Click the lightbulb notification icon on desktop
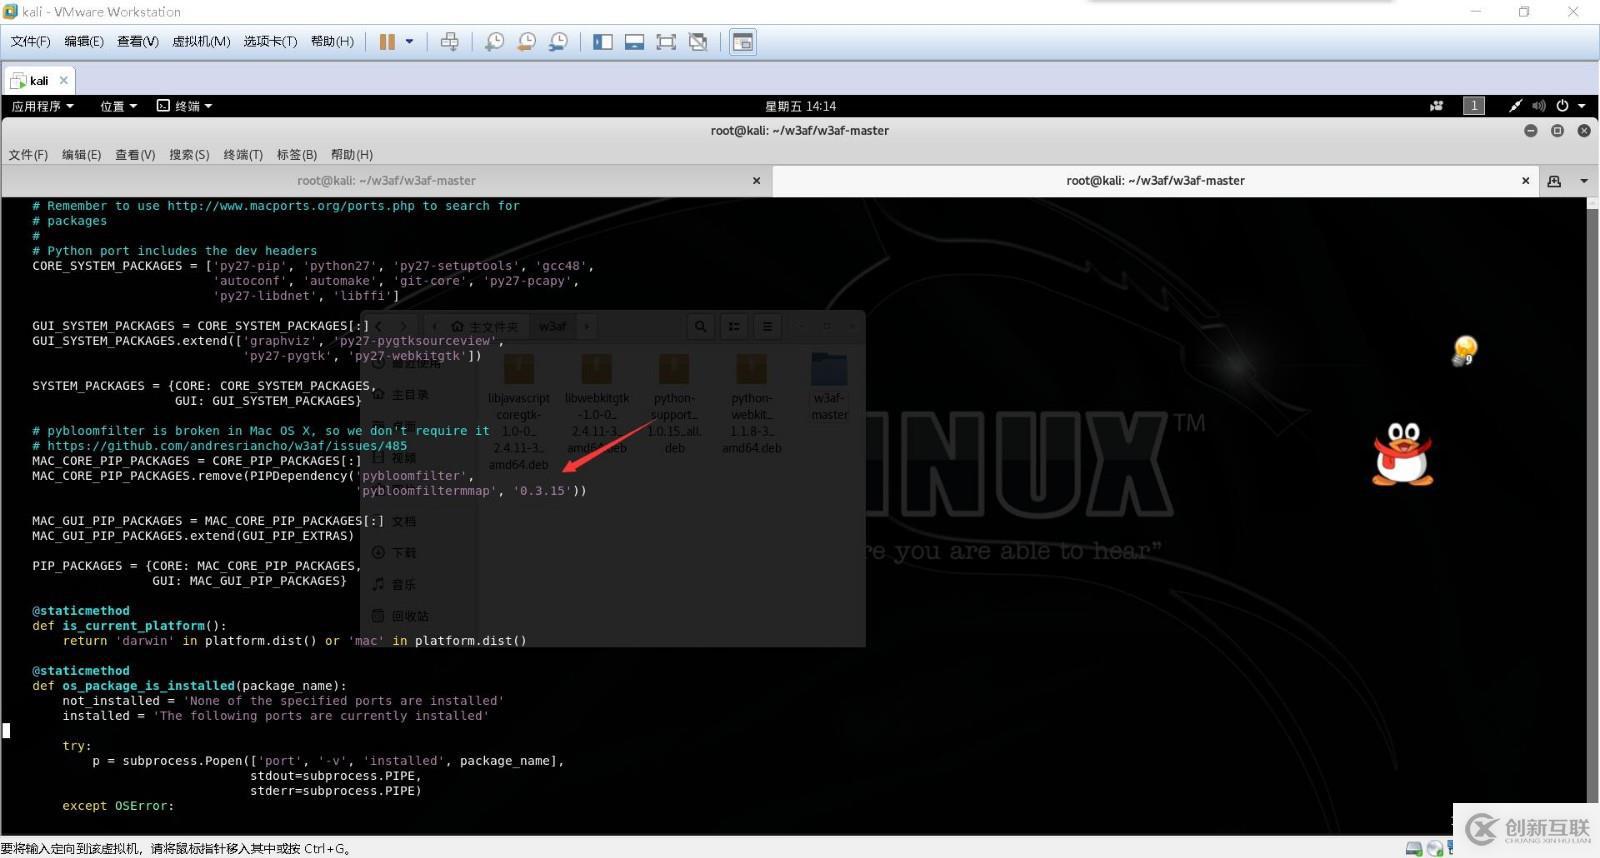1600x858 pixels. 1464,350
